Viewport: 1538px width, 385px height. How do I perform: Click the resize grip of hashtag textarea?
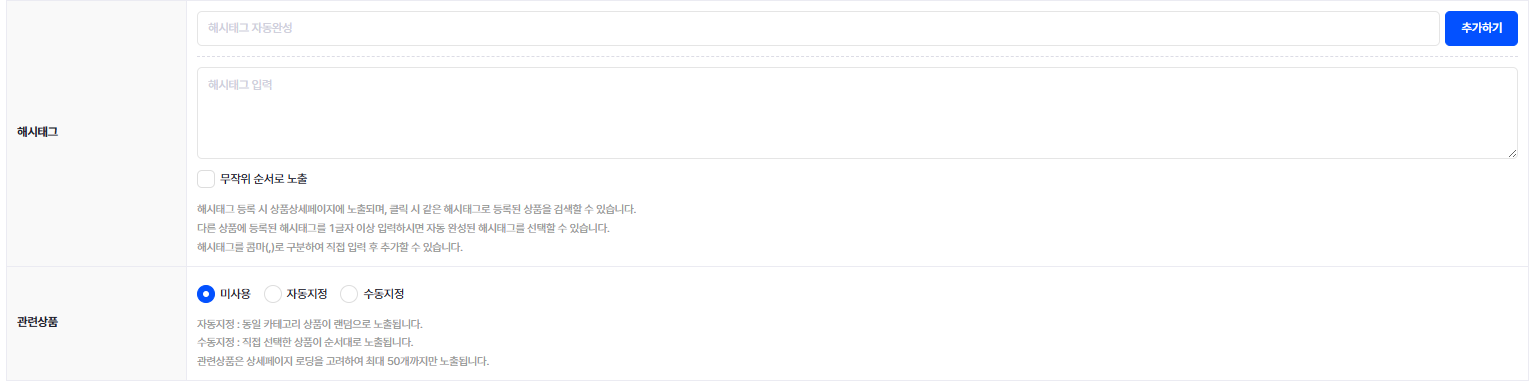point(1511,152)
